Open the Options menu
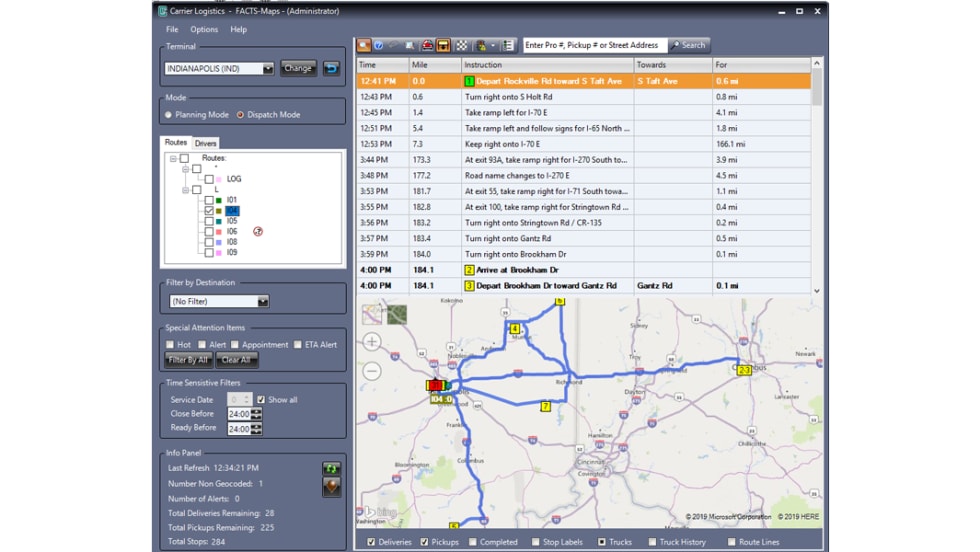 coord(204,29)
